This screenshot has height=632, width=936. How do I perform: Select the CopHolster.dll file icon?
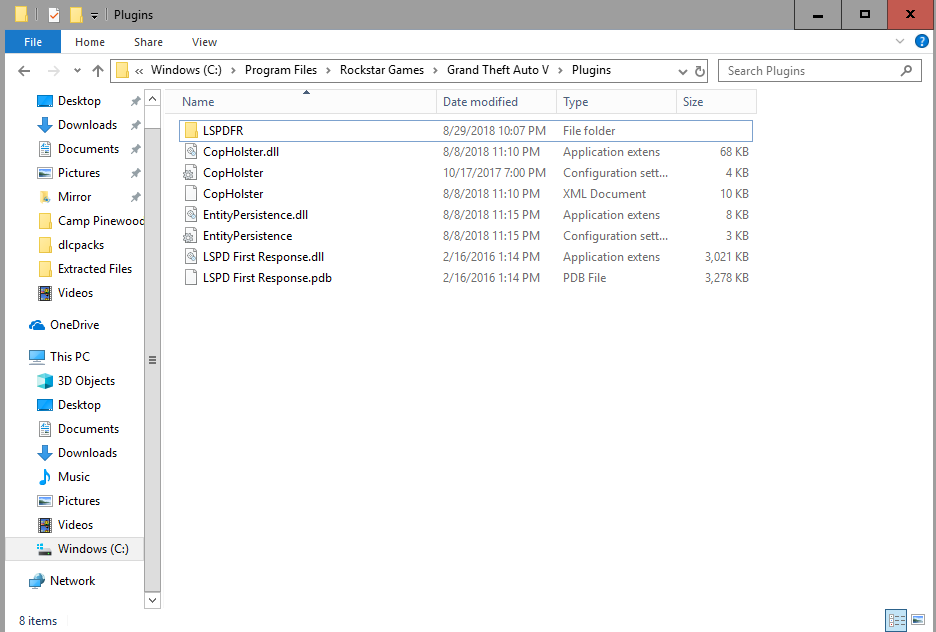click(191, 152)
